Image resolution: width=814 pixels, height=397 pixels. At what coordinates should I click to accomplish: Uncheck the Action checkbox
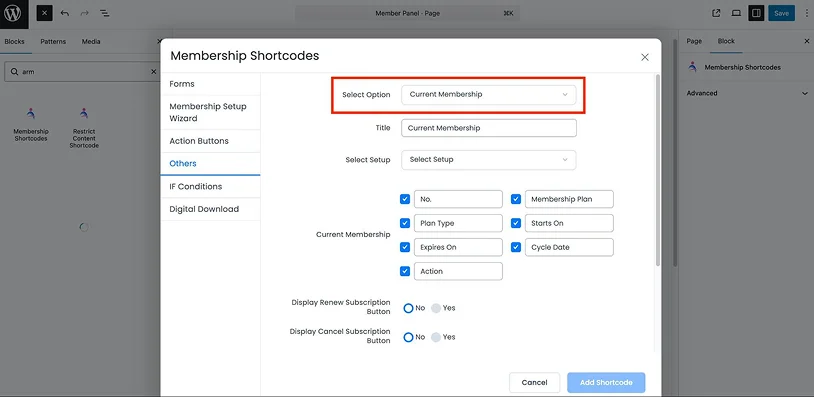click(405, 271)
